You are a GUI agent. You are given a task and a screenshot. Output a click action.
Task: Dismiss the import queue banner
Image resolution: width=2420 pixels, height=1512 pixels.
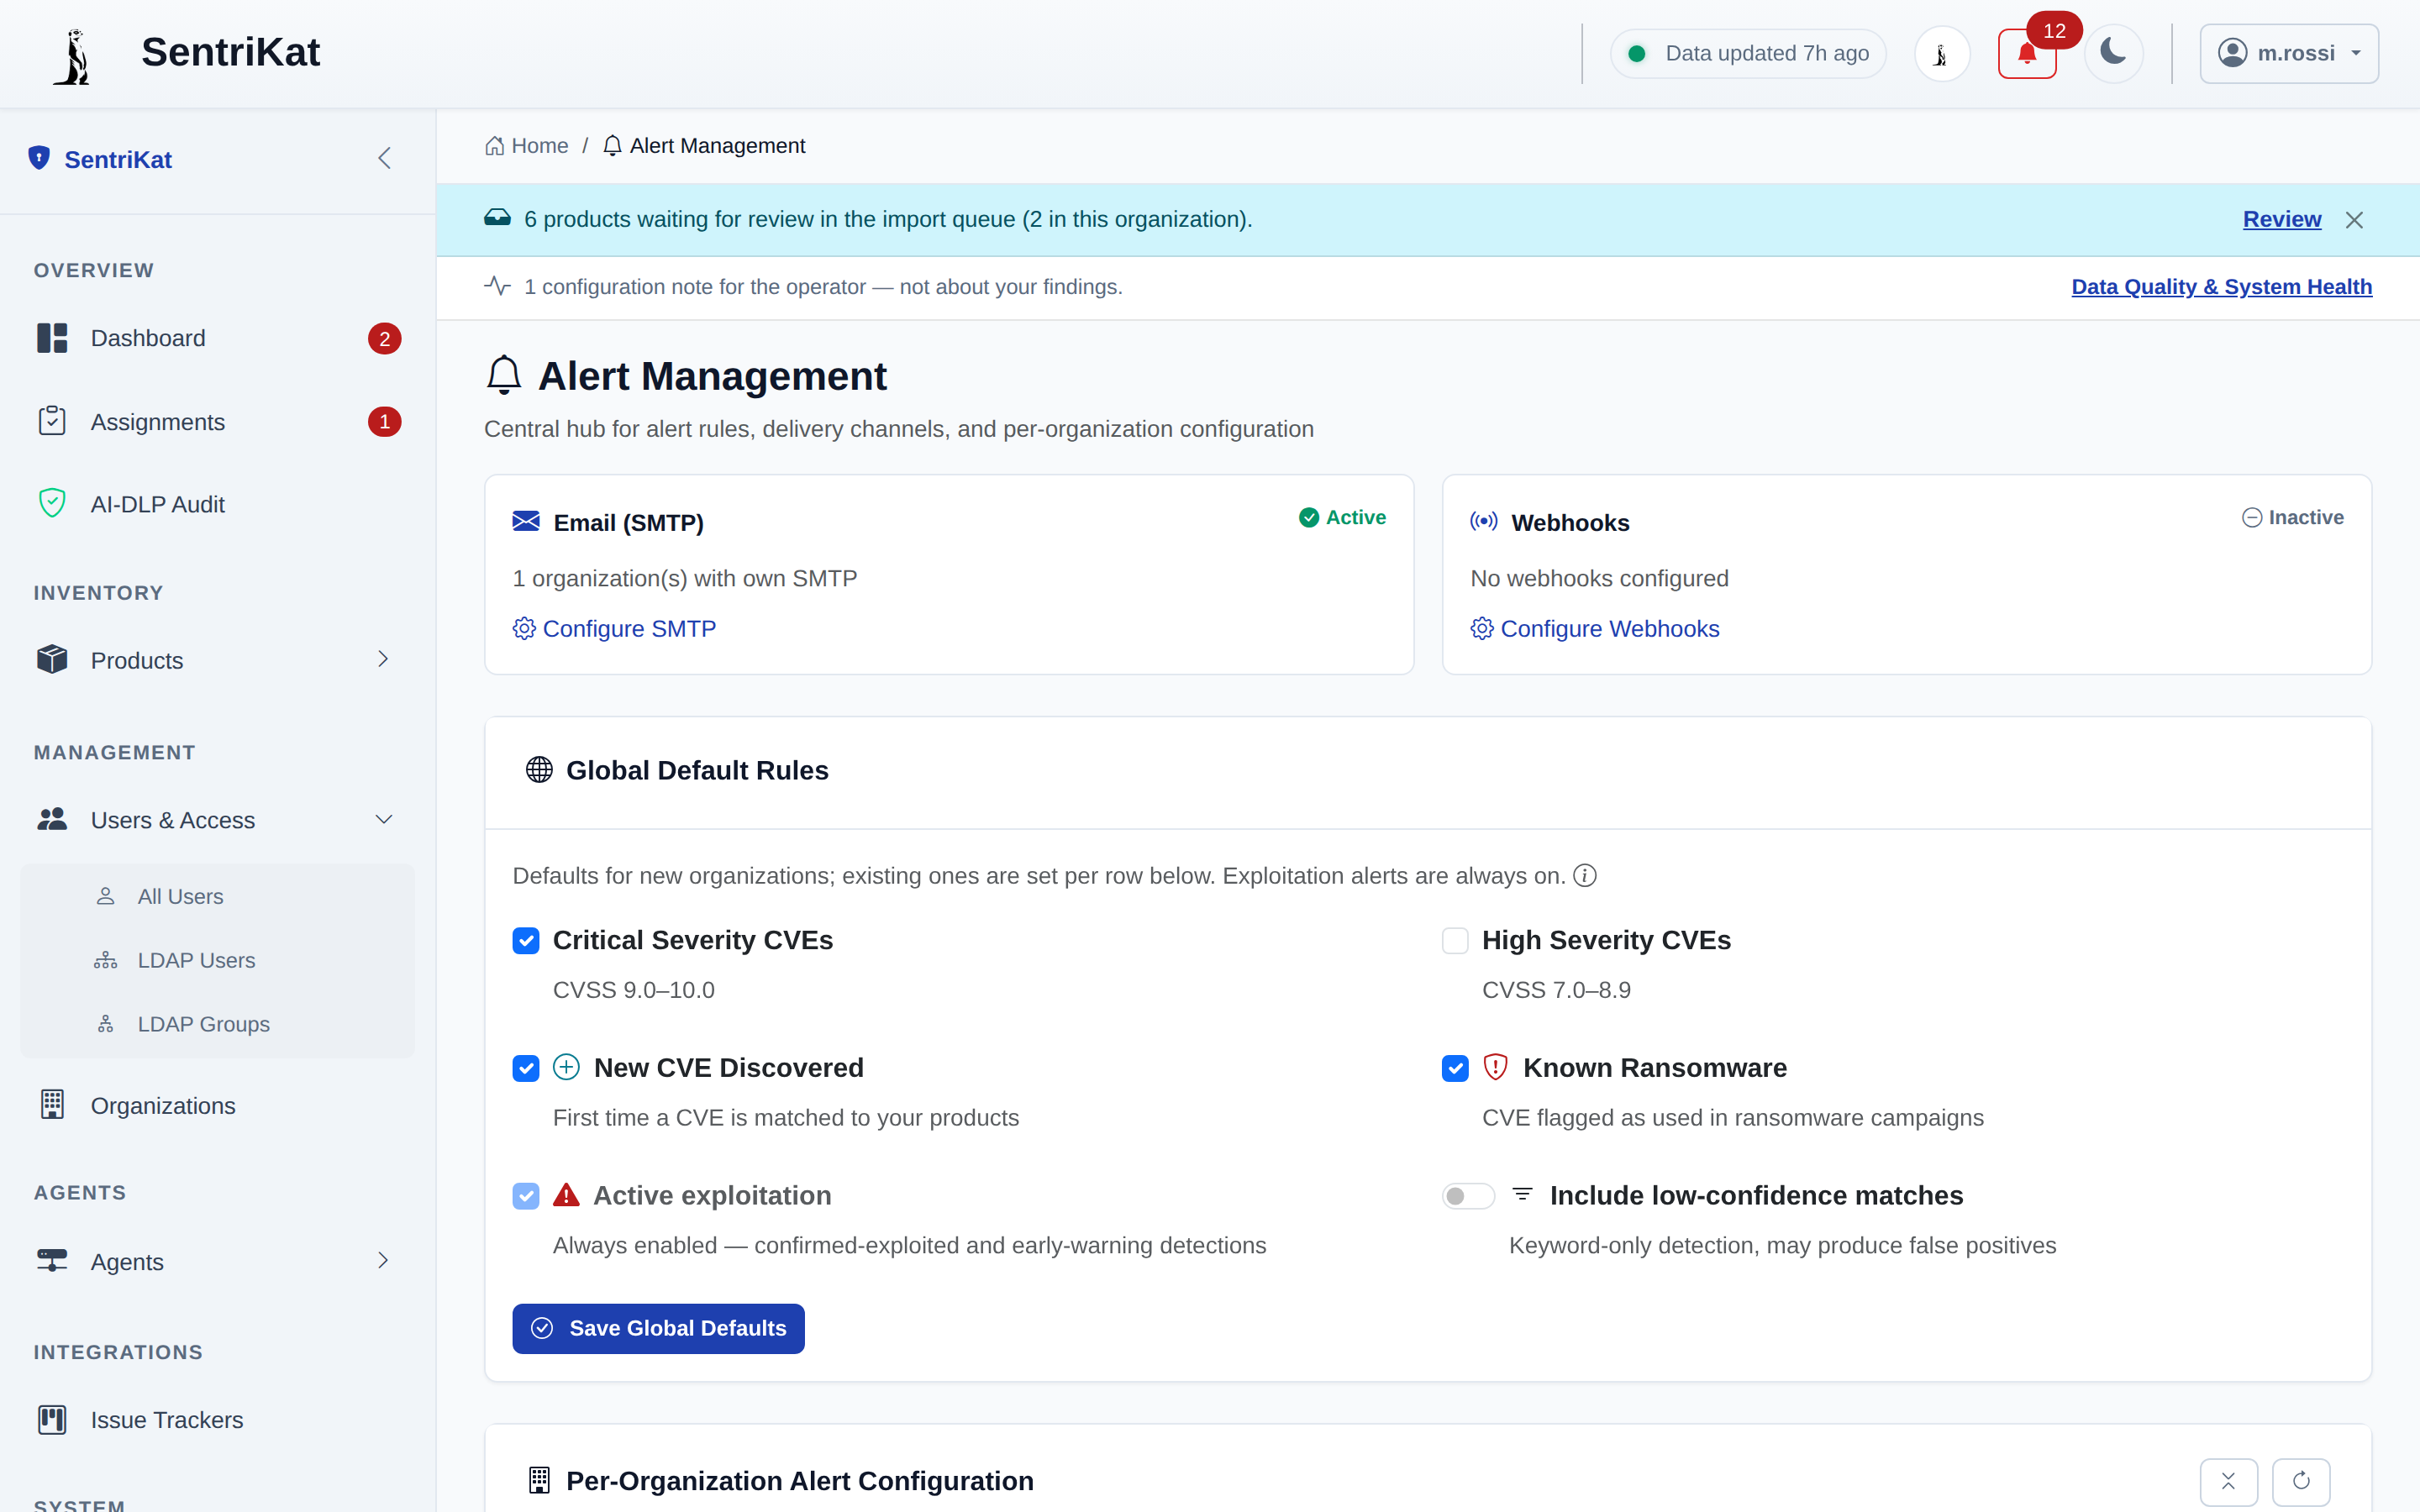(2354, 220)
